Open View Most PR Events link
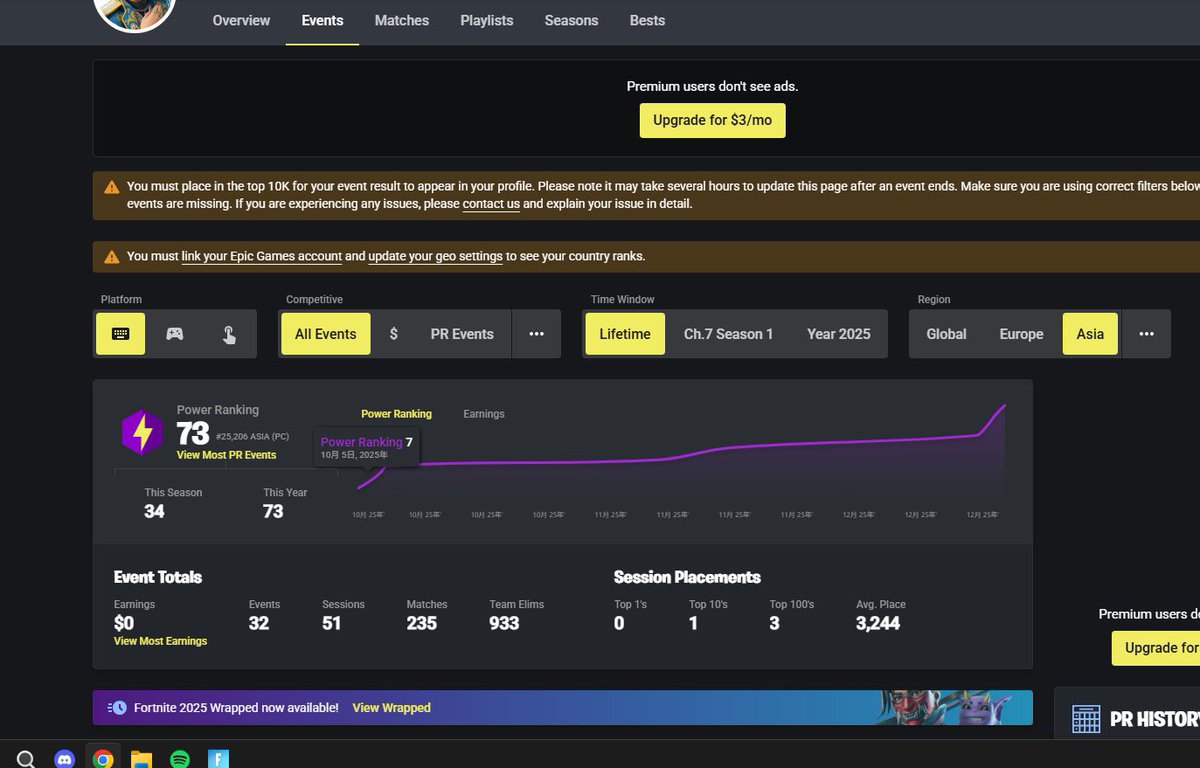 pyautogui.click(x=226, y=455)
